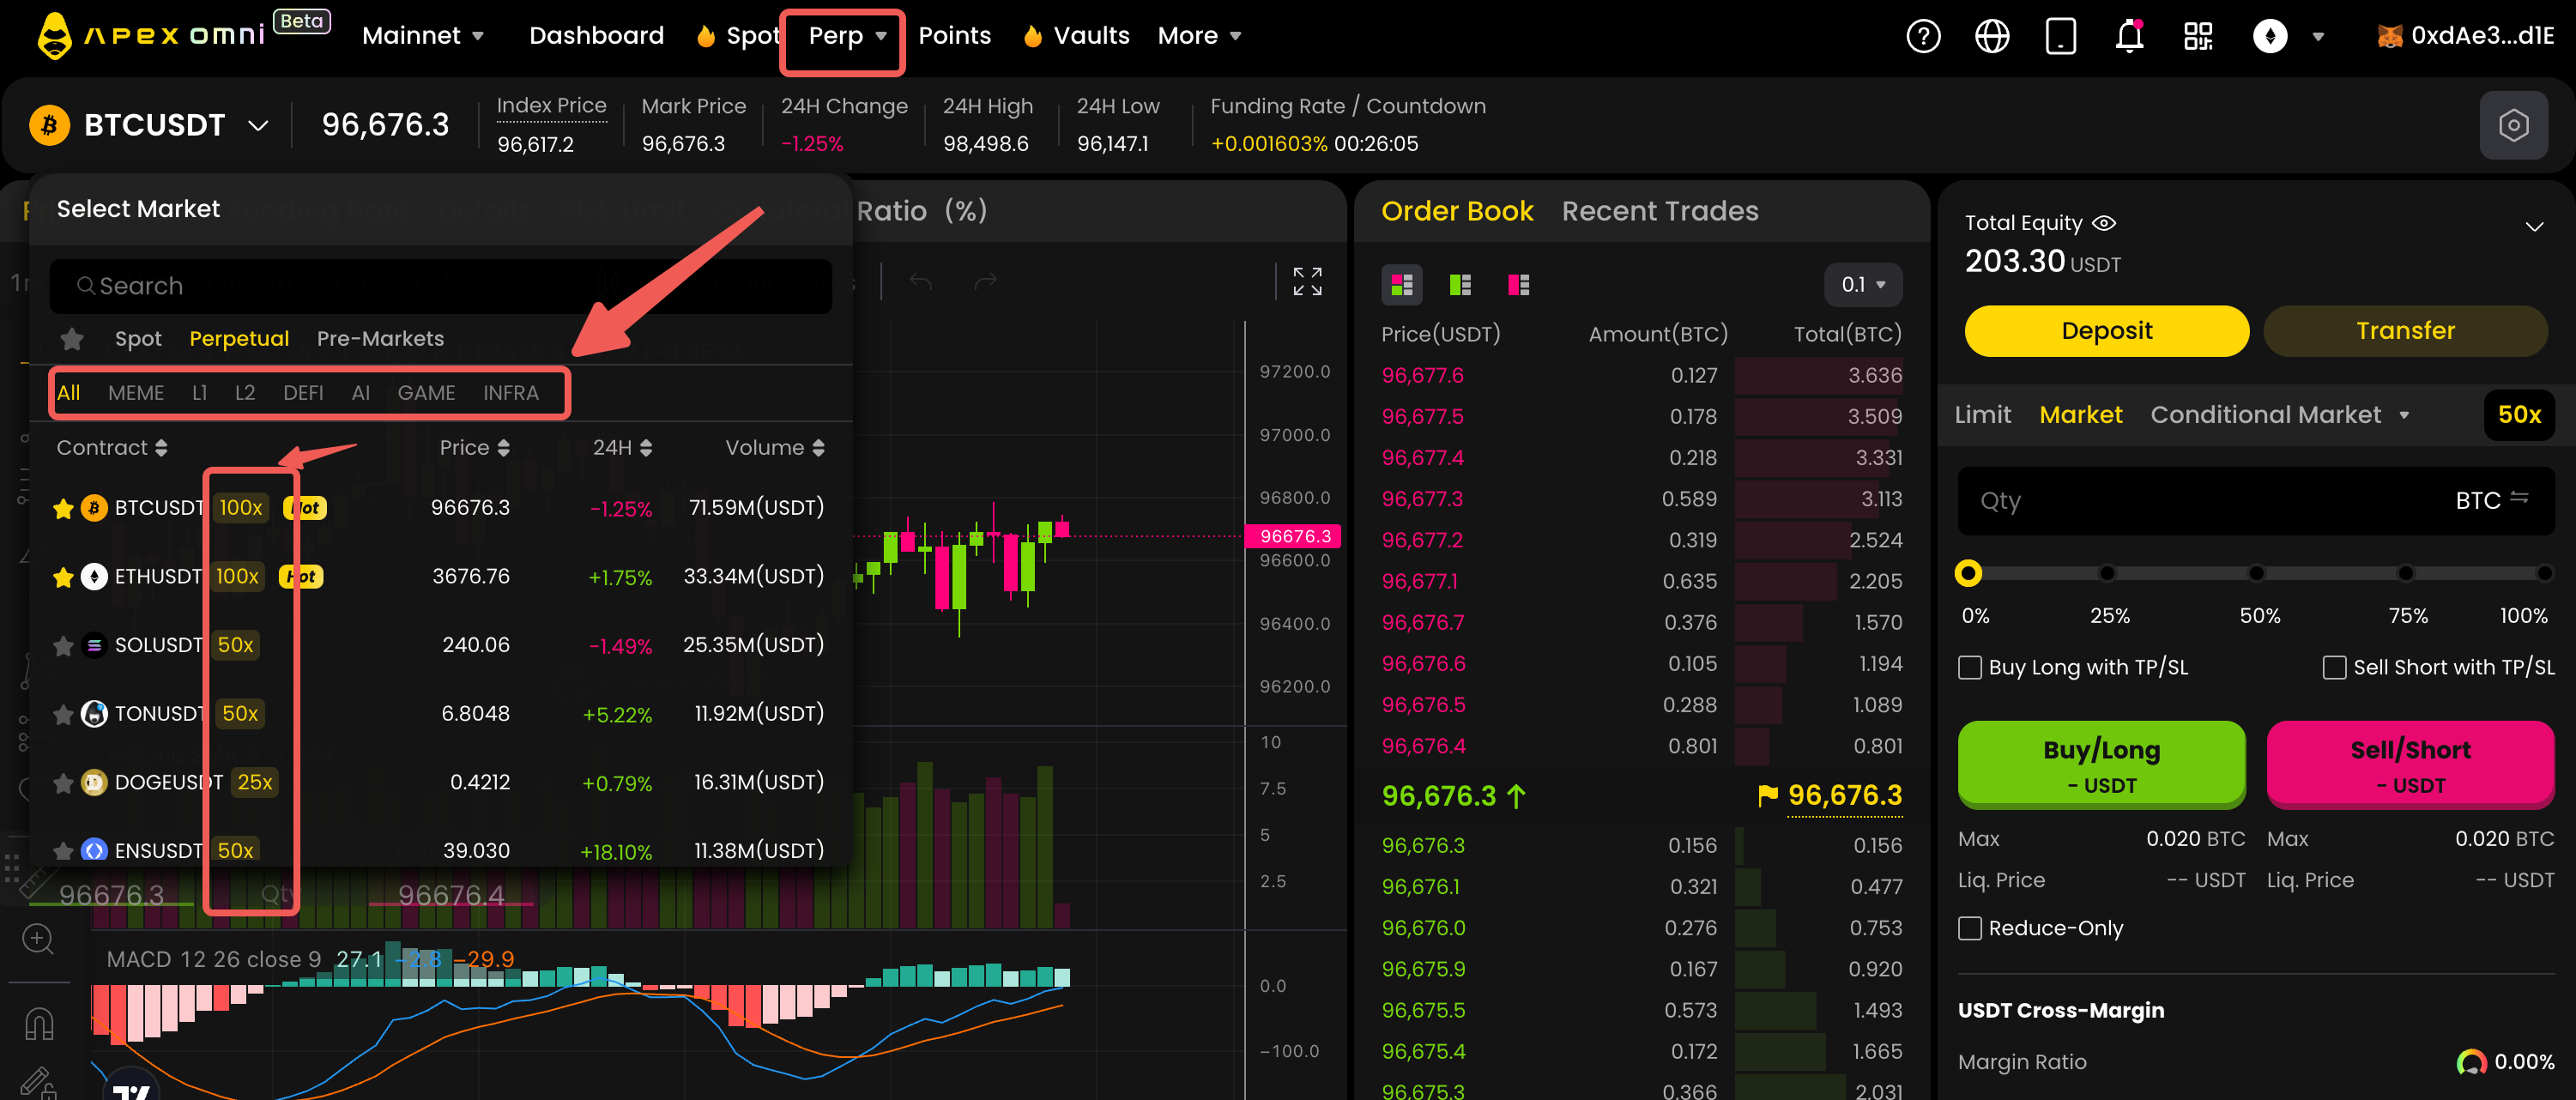Expand chart to fullscreen
The height and width of the screenshot is (1100, 2576).
click(x=1307, y=282)
